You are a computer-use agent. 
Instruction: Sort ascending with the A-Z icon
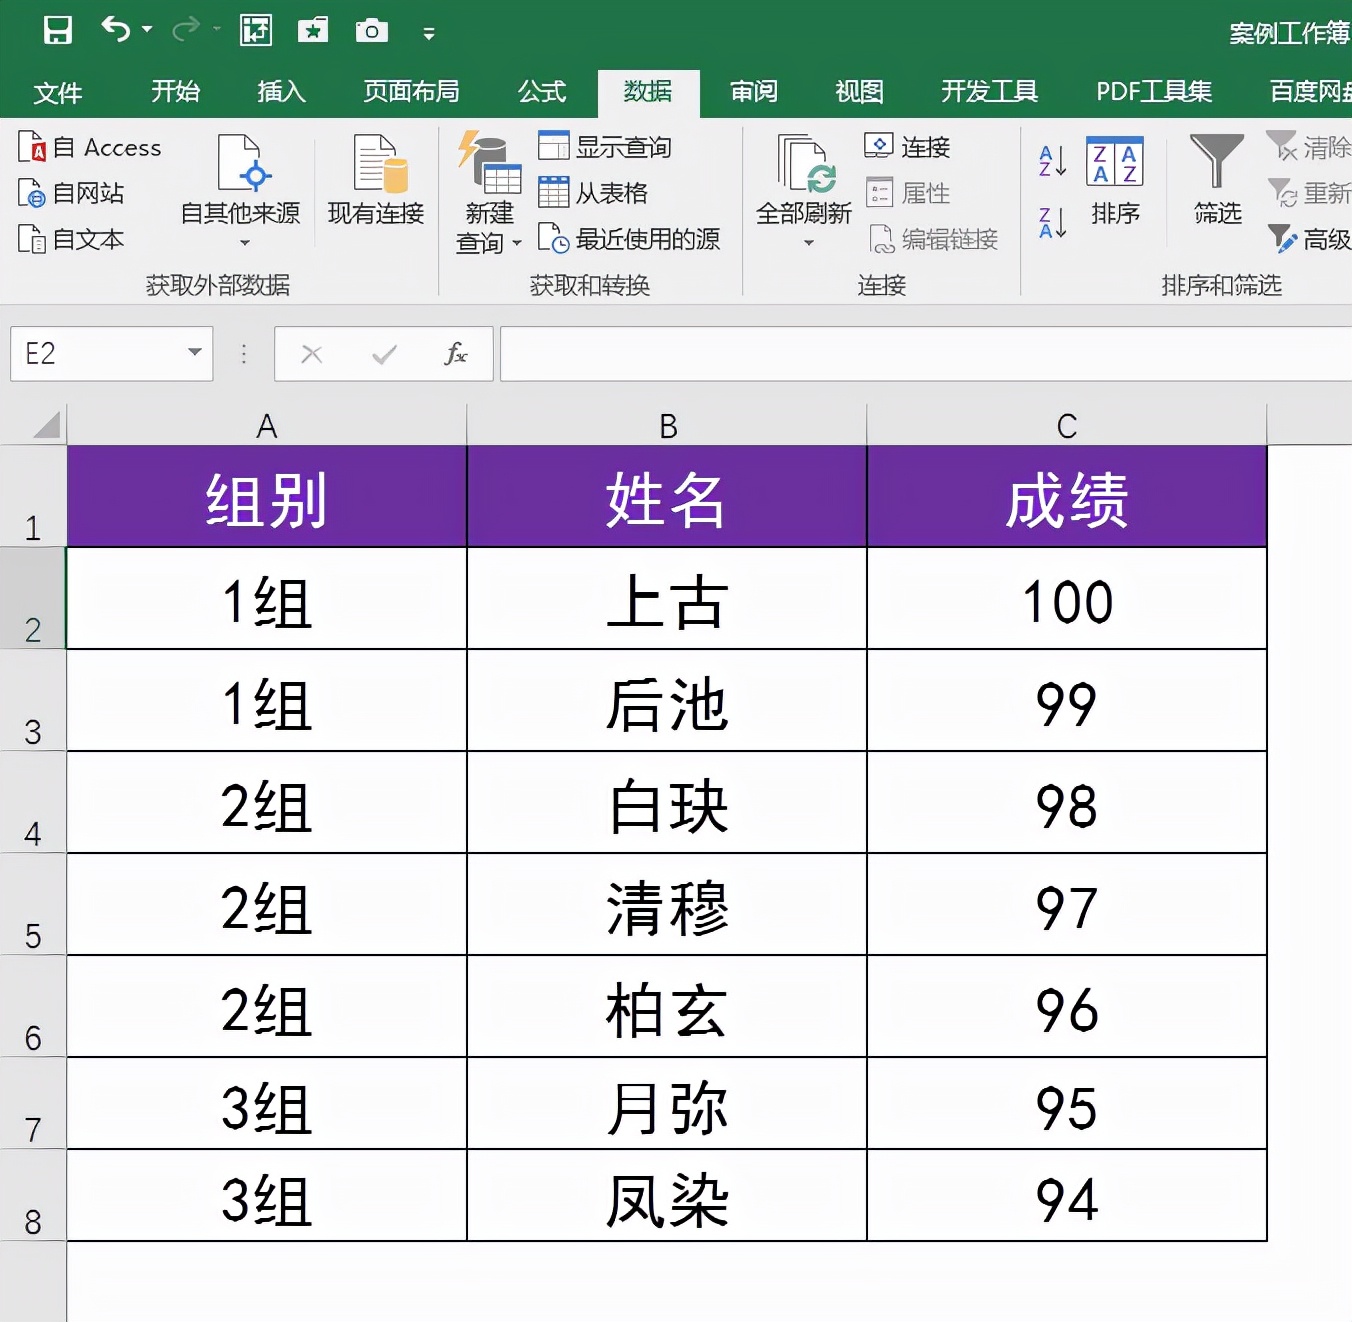pos(1053,161)
